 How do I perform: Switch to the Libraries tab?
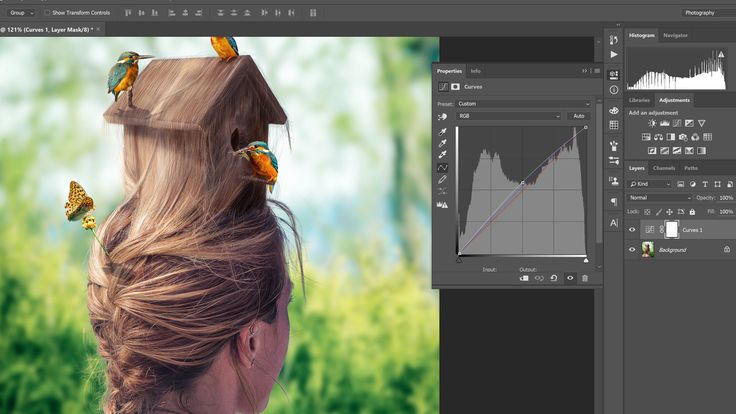tap(639, 100)
